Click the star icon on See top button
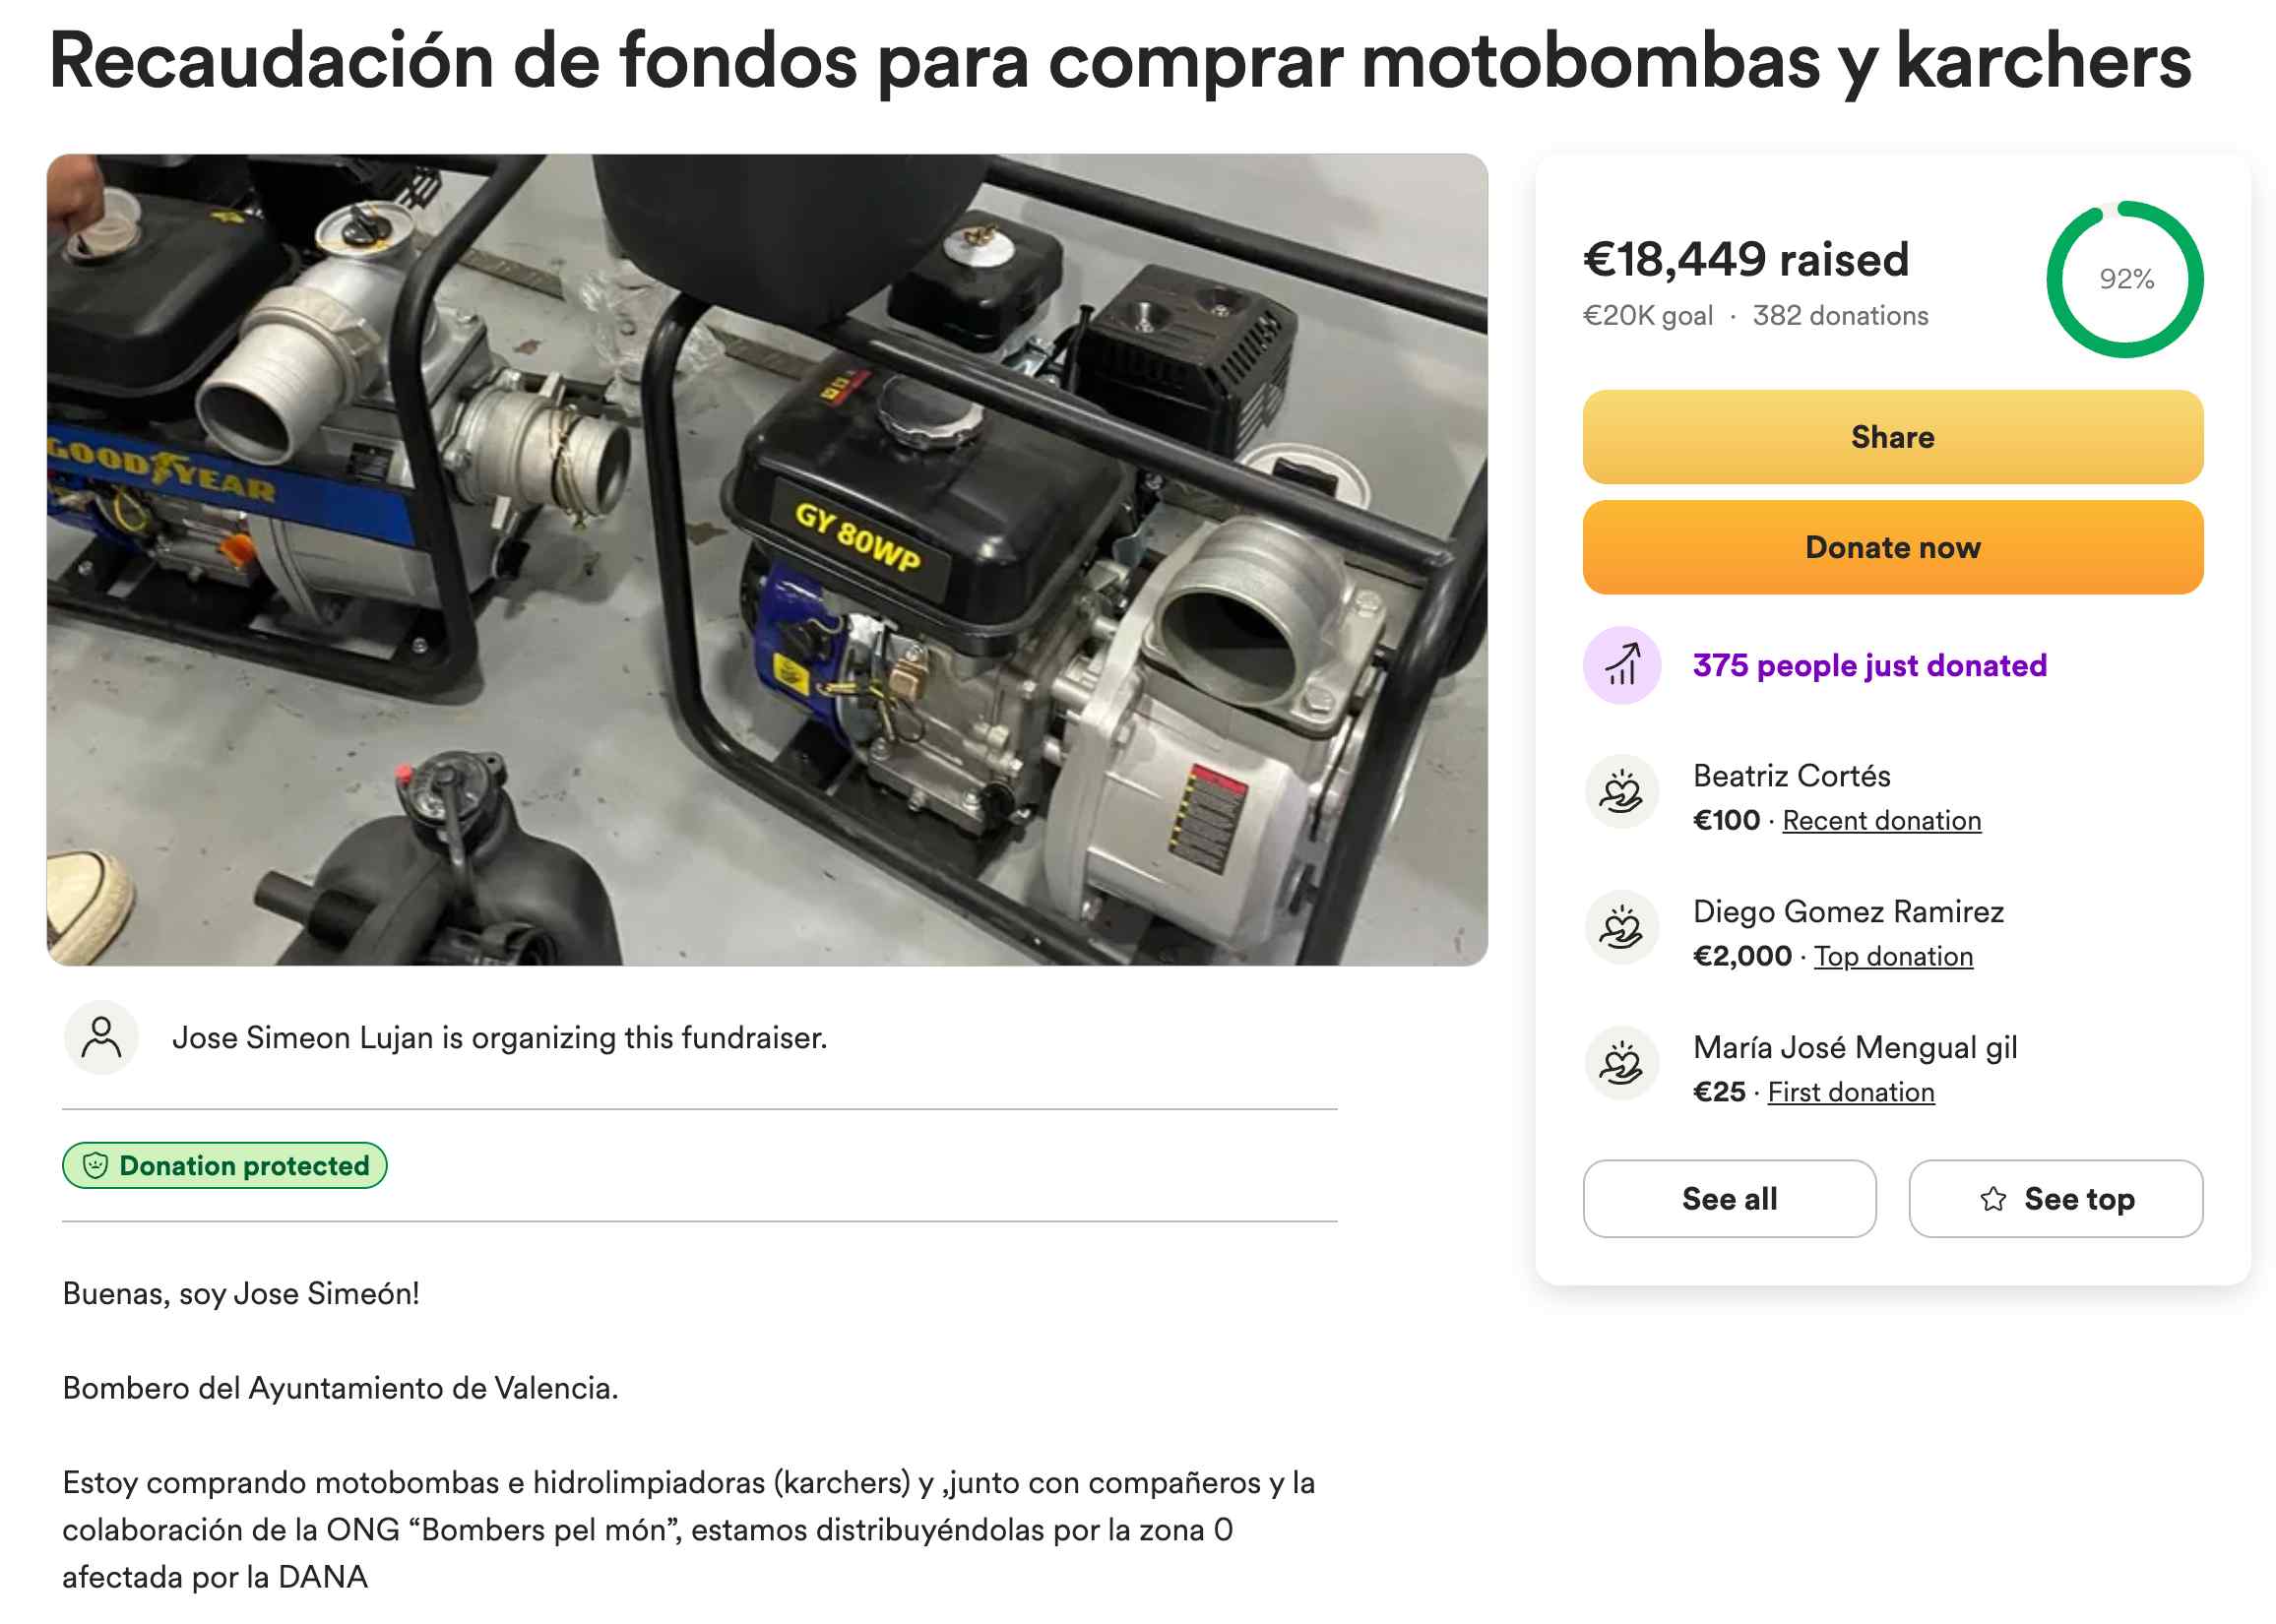 point(1992,1199)
